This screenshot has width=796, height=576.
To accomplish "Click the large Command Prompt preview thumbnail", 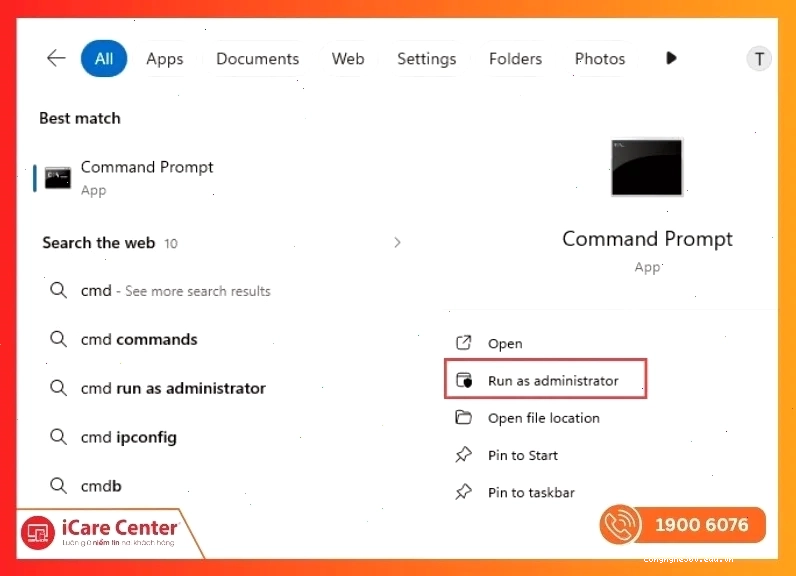I will point(647,167).
